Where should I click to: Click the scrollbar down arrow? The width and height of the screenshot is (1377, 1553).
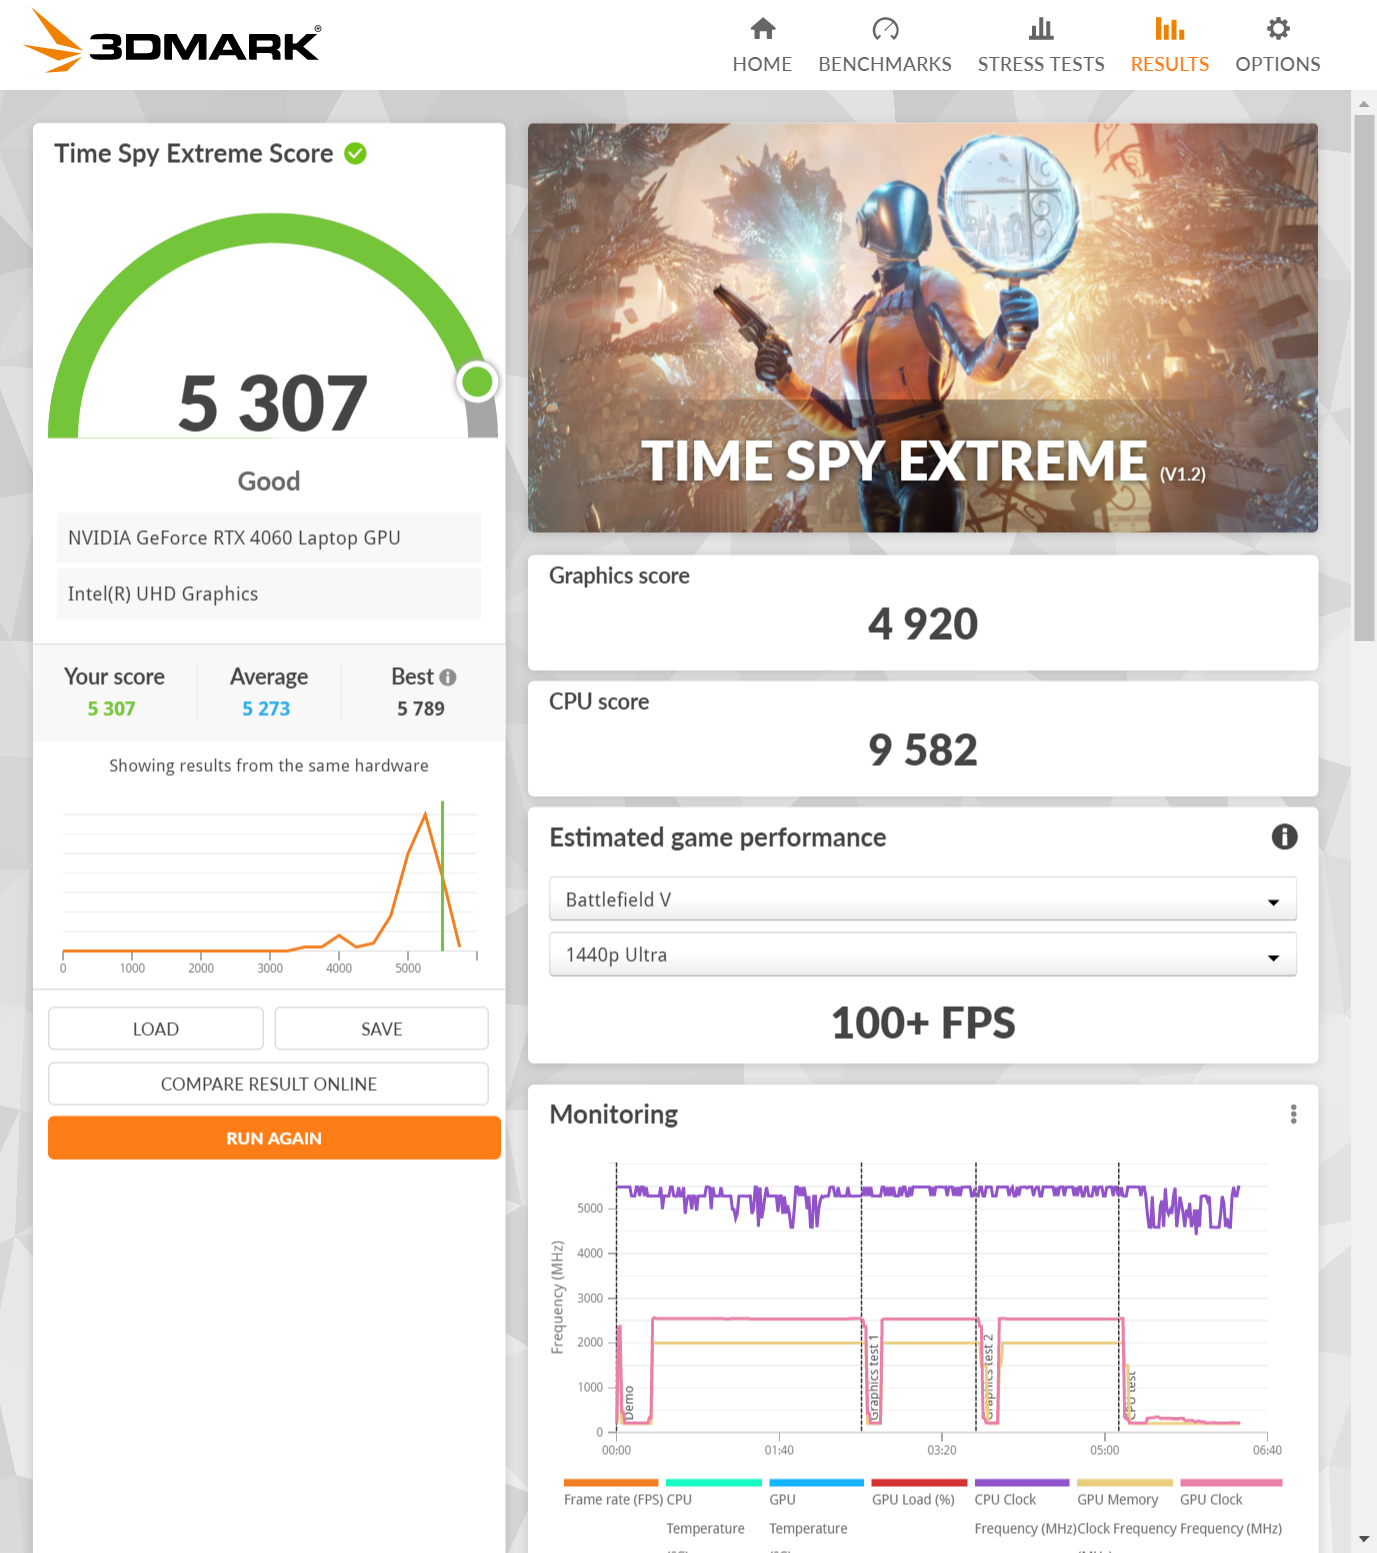click(1364, 1539)
